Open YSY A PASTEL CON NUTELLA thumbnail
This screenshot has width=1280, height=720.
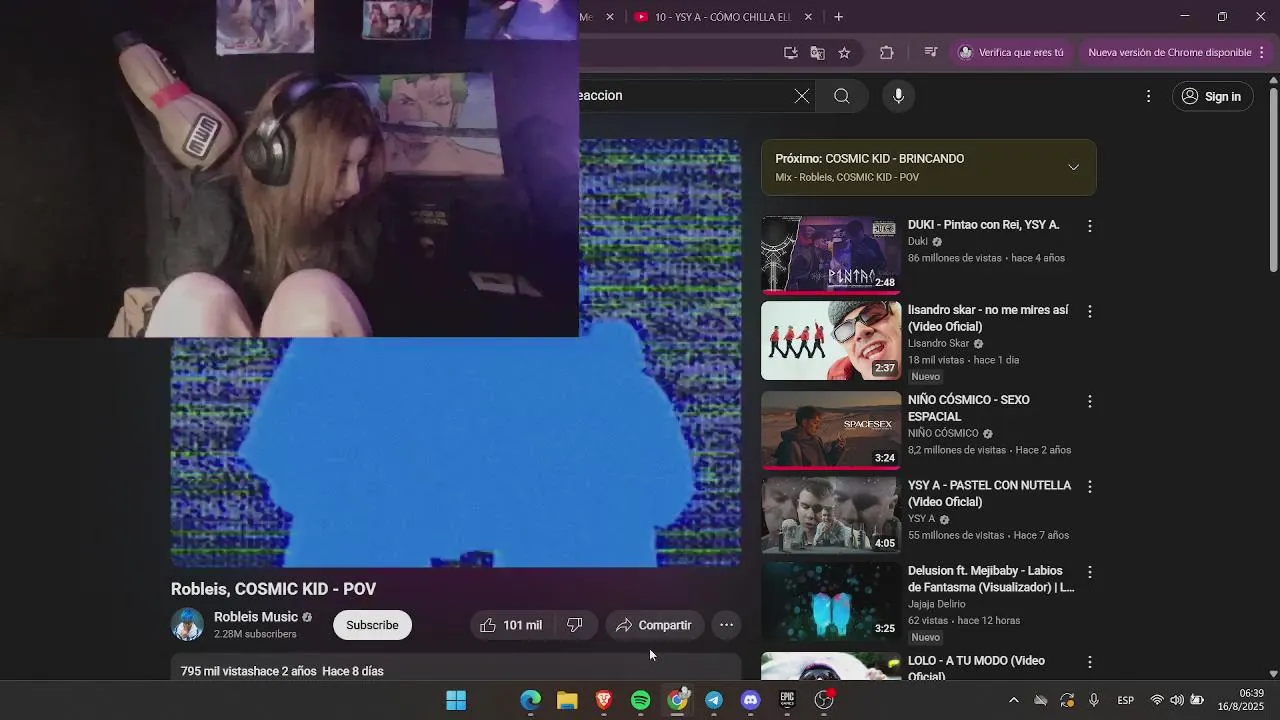[831, 516]
